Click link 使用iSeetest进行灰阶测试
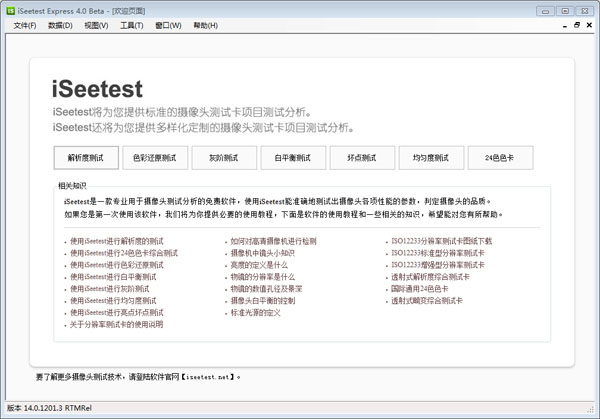The image size is (600, 419). (109, 289)
